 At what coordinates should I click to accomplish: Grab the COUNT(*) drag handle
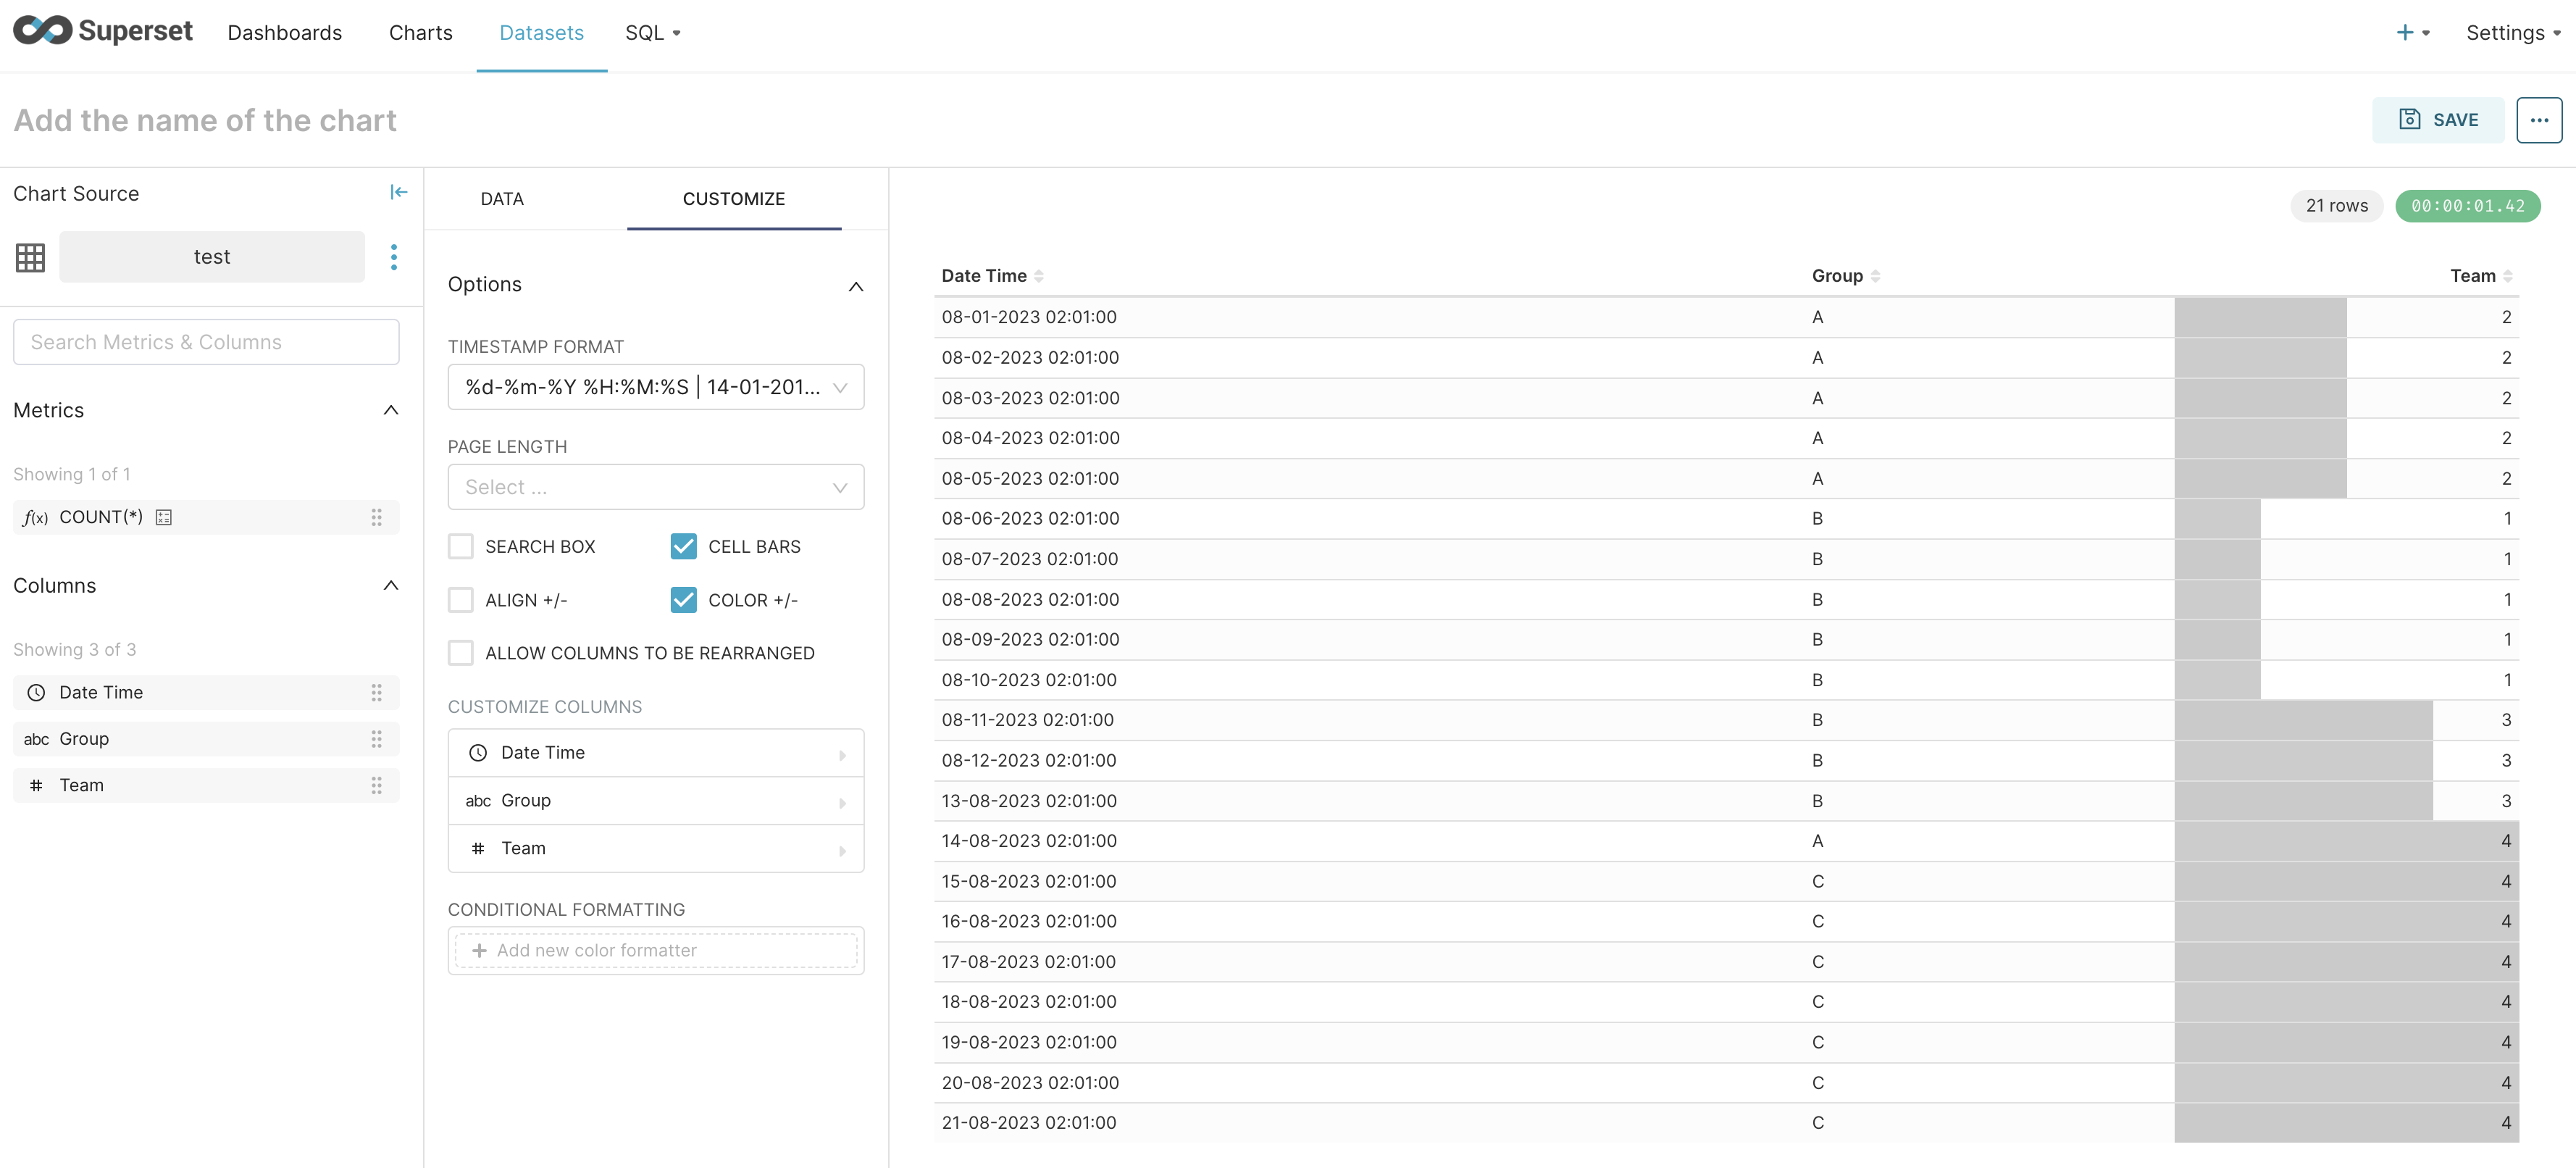tap(377, 517)
